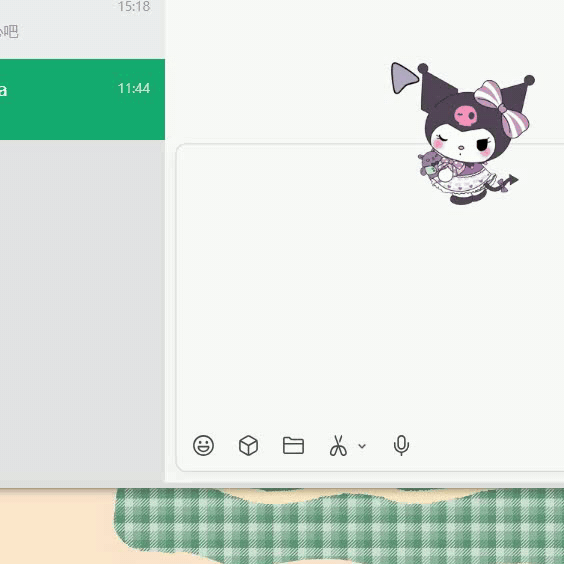This screenshot has height=564, width=564.
Task: Start a screenshot with the scissors icon
Action: pos(338,445)
